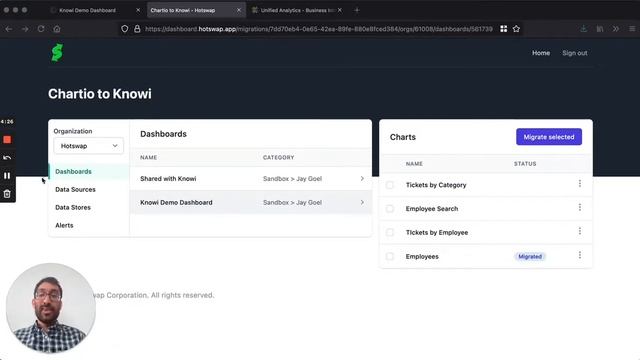Screen dimensions: 640x360
Task: Close the Knowi Demo Dashboard tab
Action: point(138,10)
